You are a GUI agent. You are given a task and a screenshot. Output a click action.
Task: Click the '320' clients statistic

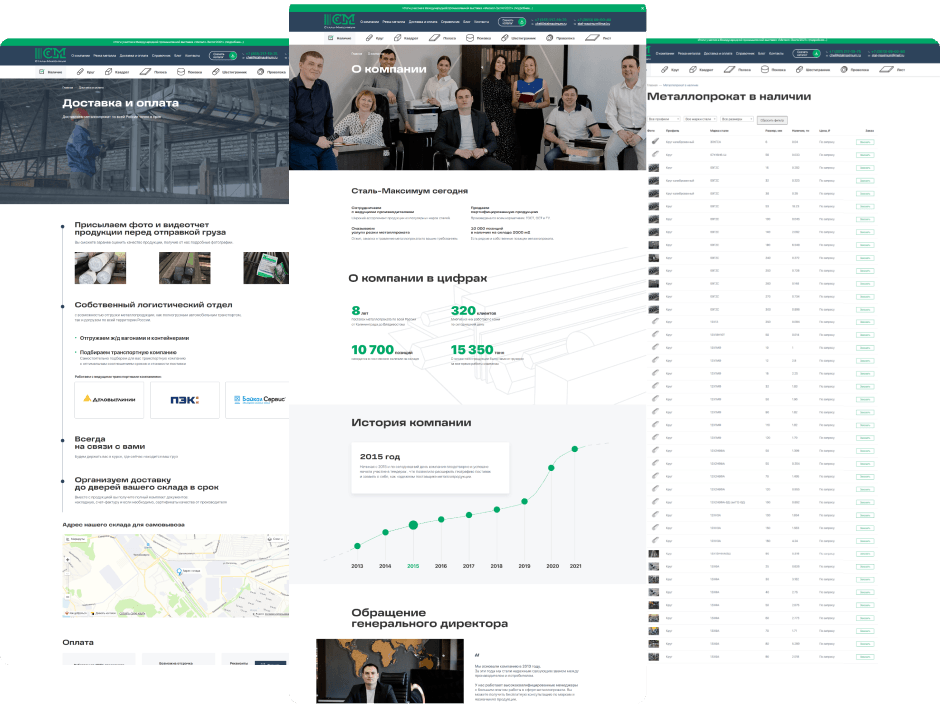(x=463, y=311)
